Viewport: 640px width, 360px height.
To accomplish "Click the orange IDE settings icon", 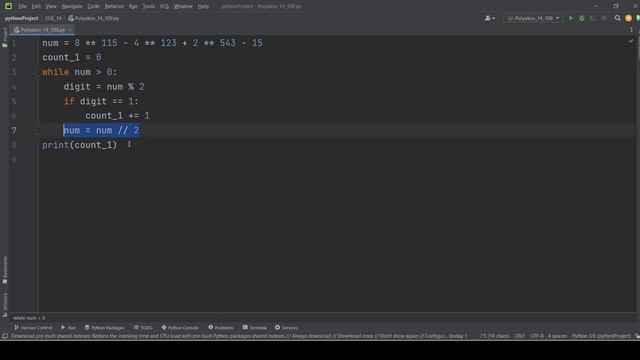I will pyautogui.click(x=629, y=18).
